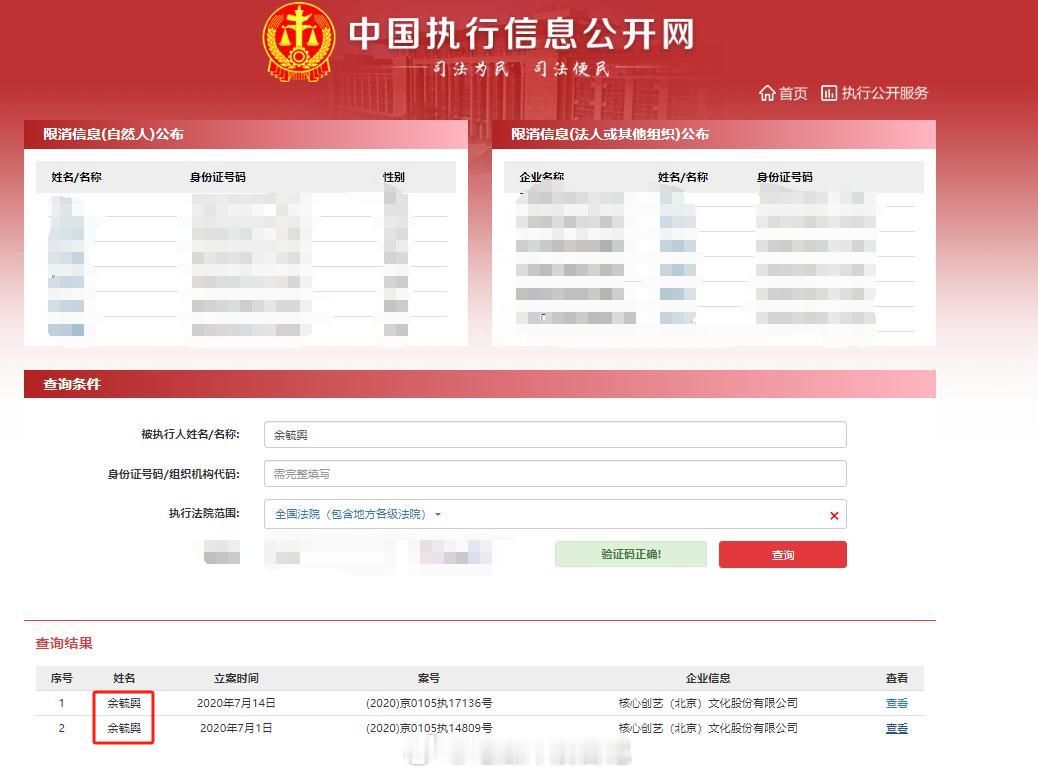Open 查看 link for case 14809号
Image resolution: width=1038 pixels, height=776 pixels.
(x=897, y=728)
